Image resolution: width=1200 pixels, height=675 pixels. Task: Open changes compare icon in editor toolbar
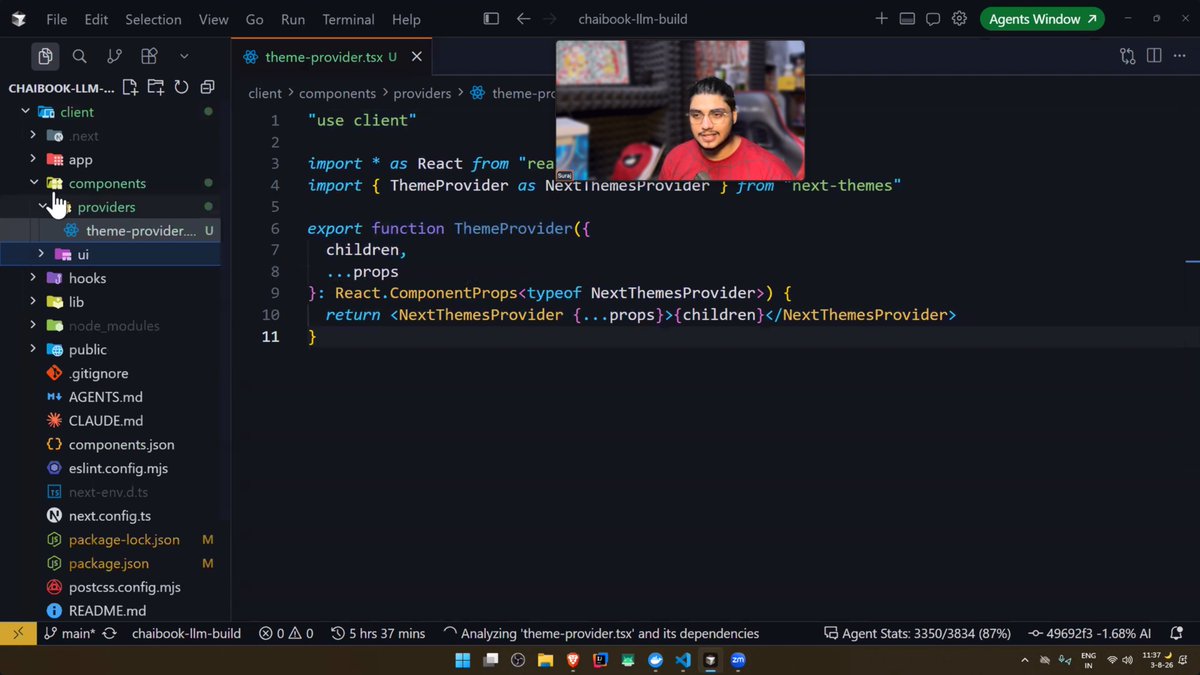1127,57
